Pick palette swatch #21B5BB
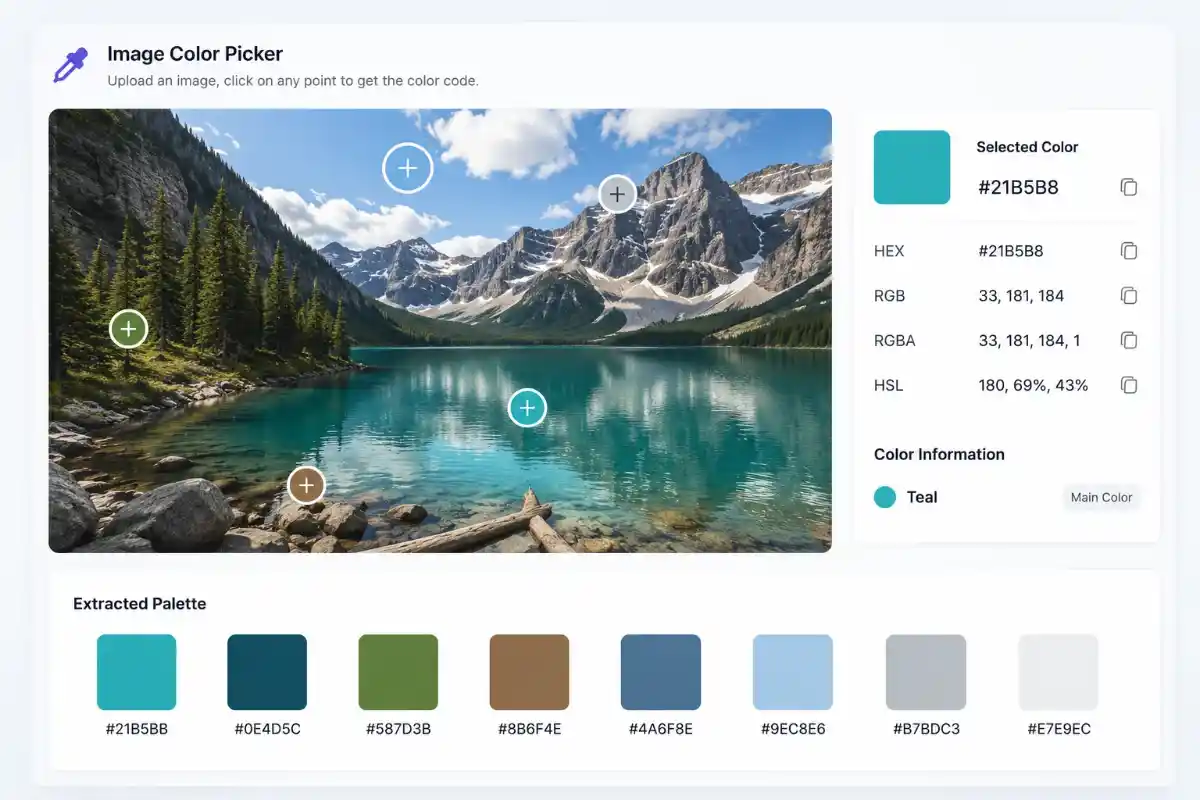The width and height of the screenshot is (1200, 800). pos(137,672)
